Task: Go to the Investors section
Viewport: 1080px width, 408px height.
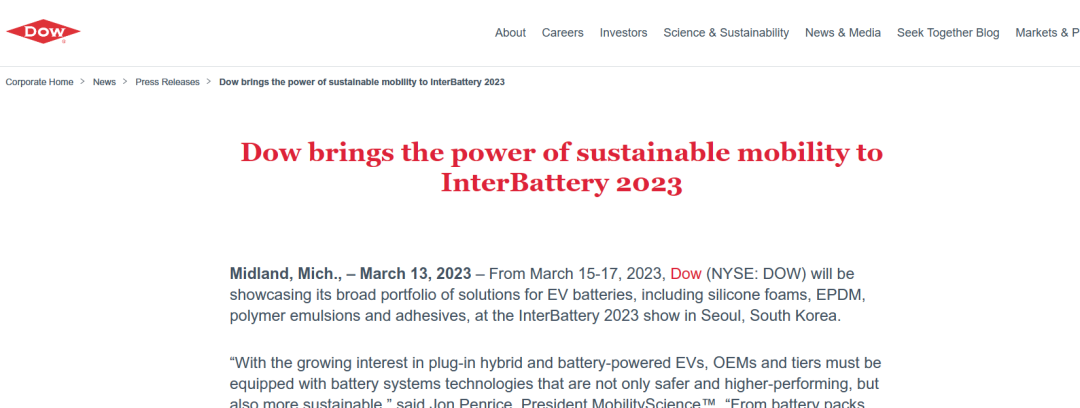Action: tap(623, 32)
